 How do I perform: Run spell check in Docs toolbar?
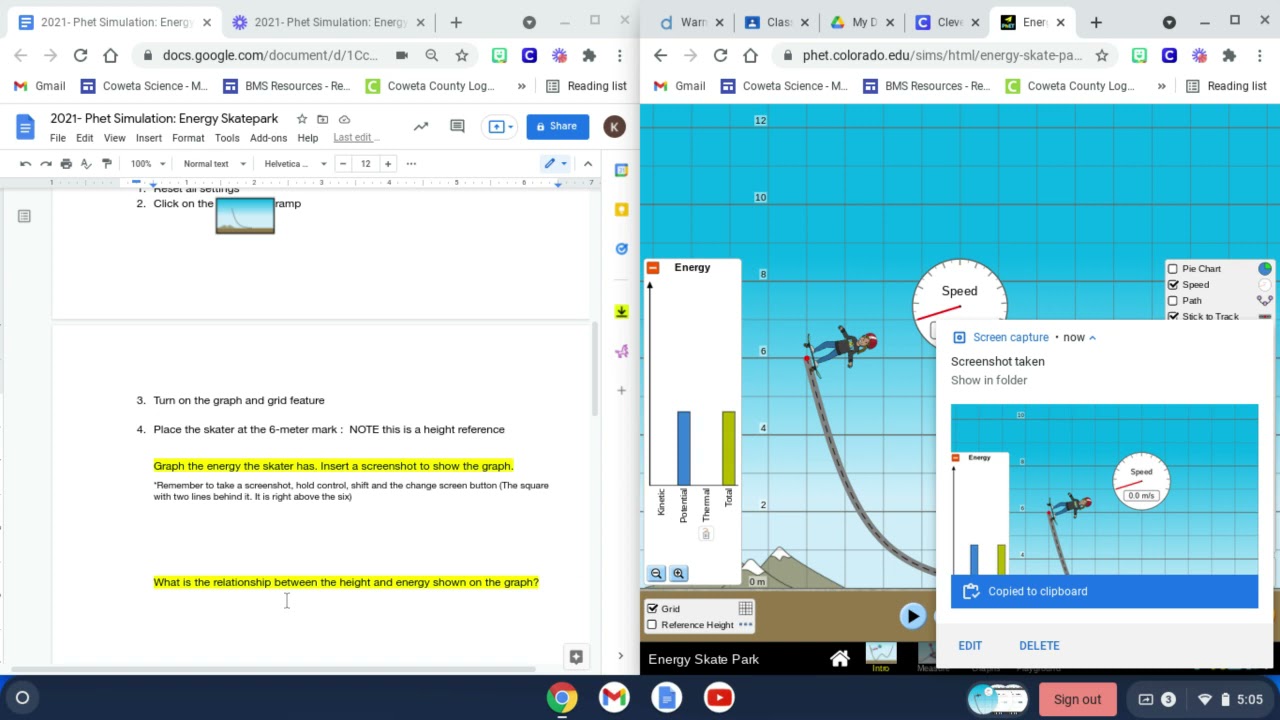(x=86, y=163)
